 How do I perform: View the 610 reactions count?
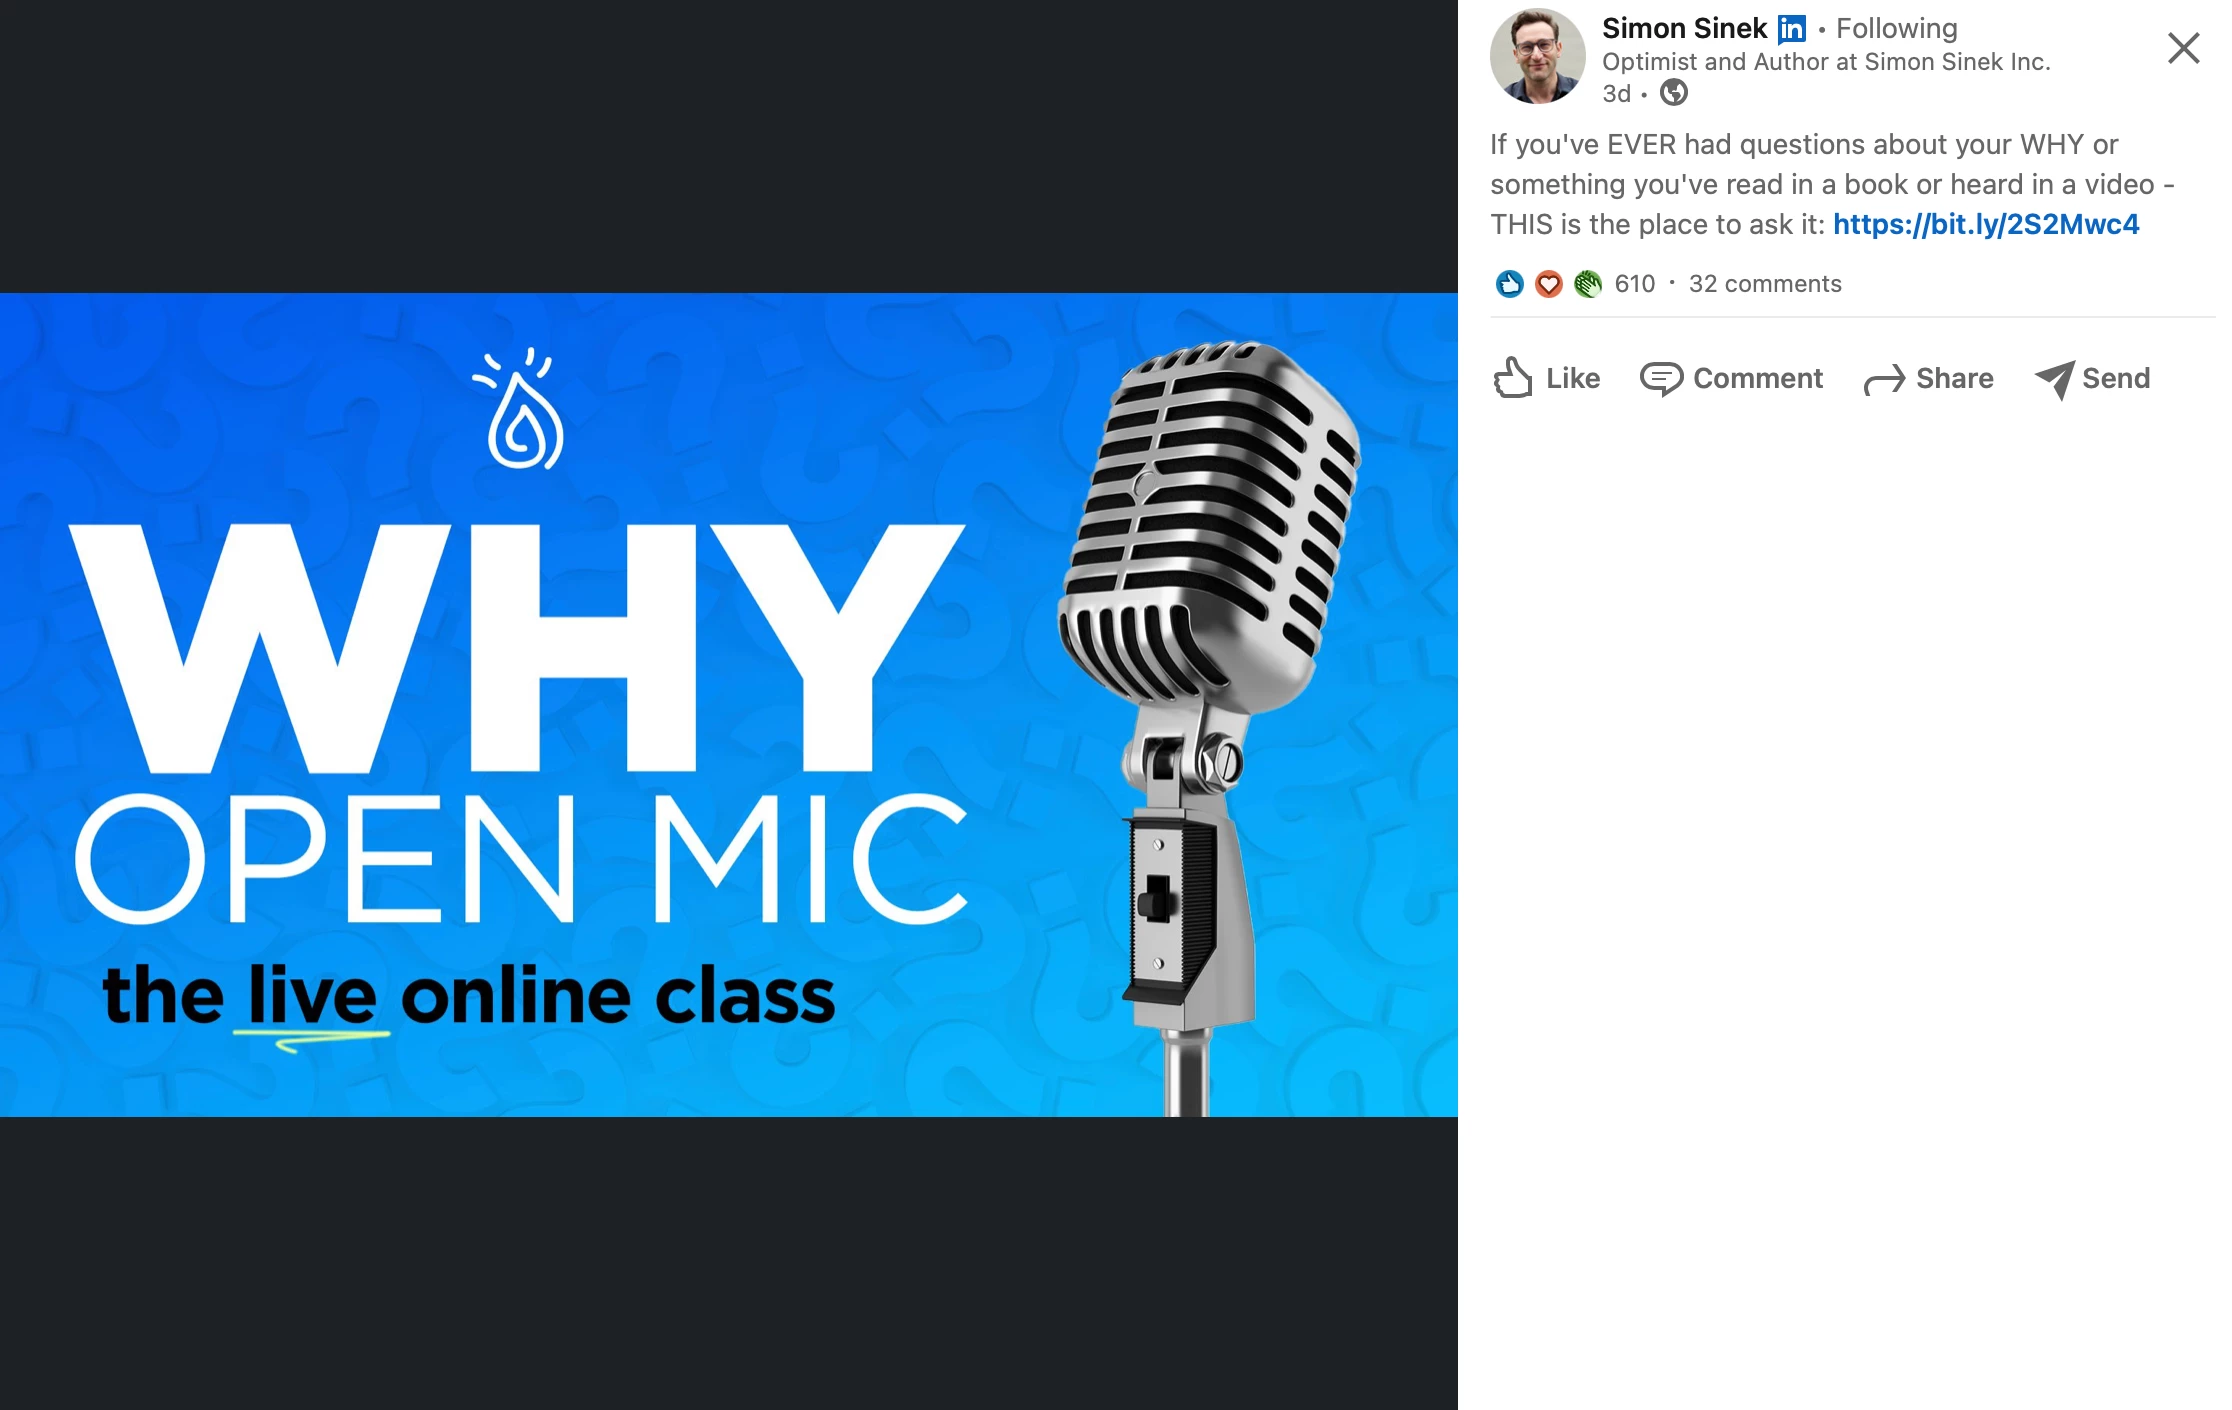click(x=1635, y=284)
